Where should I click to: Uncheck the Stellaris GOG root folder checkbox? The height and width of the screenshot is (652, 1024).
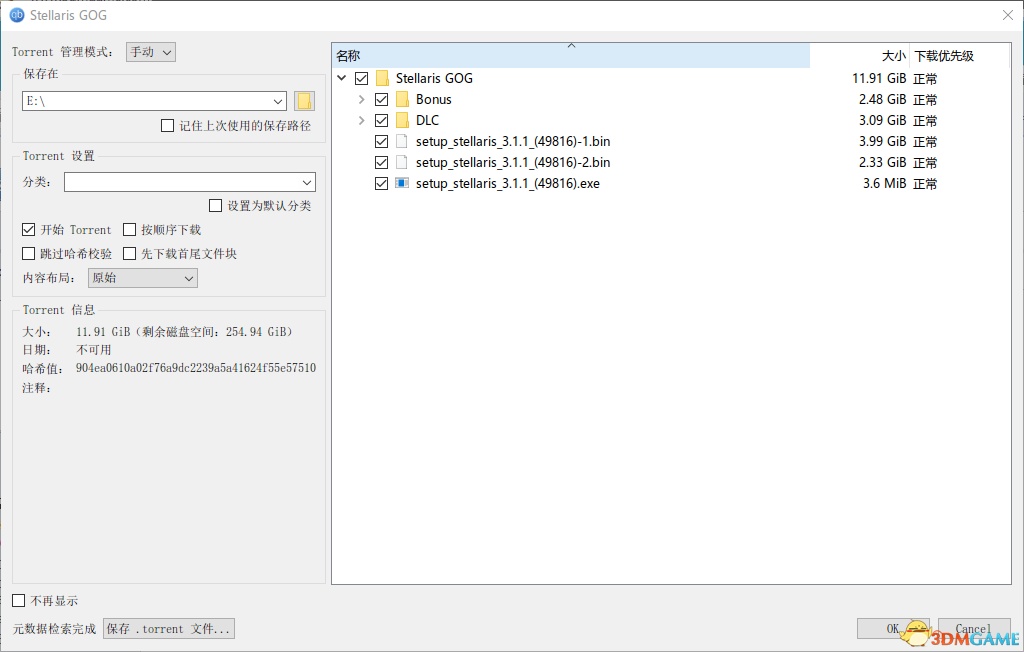361,78
